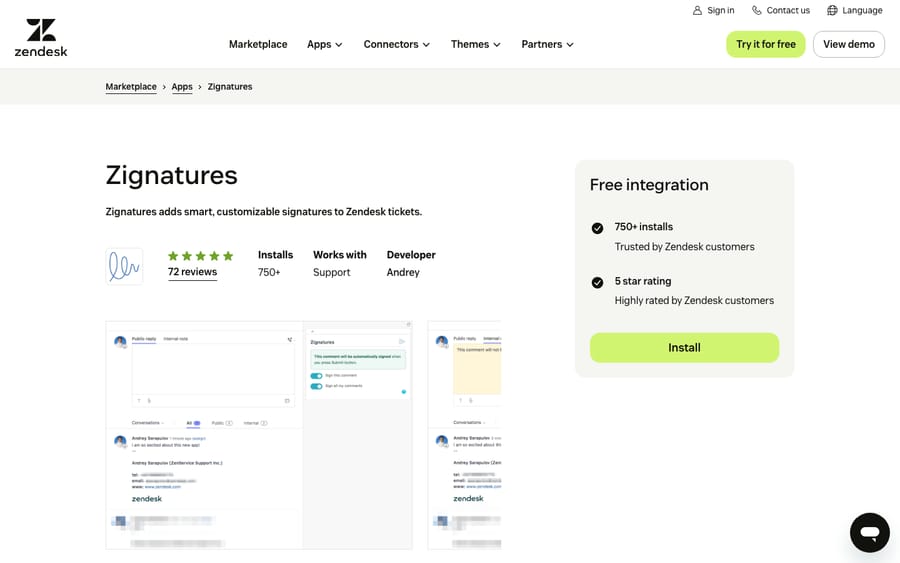Open the 72 reviews link
Screen dimensions: 900x563
coord(192,272)
